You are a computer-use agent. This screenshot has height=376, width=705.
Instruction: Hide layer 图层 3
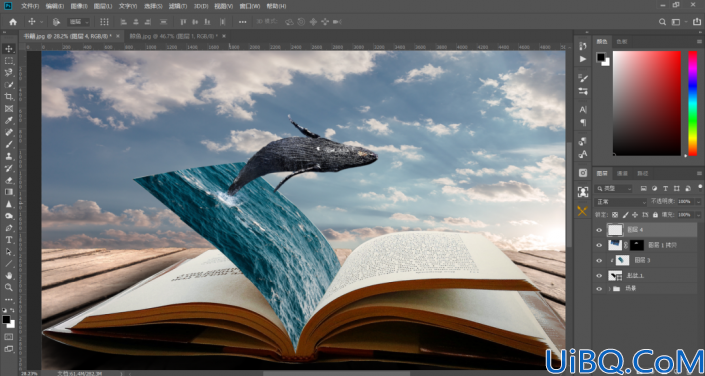point(599,260)
